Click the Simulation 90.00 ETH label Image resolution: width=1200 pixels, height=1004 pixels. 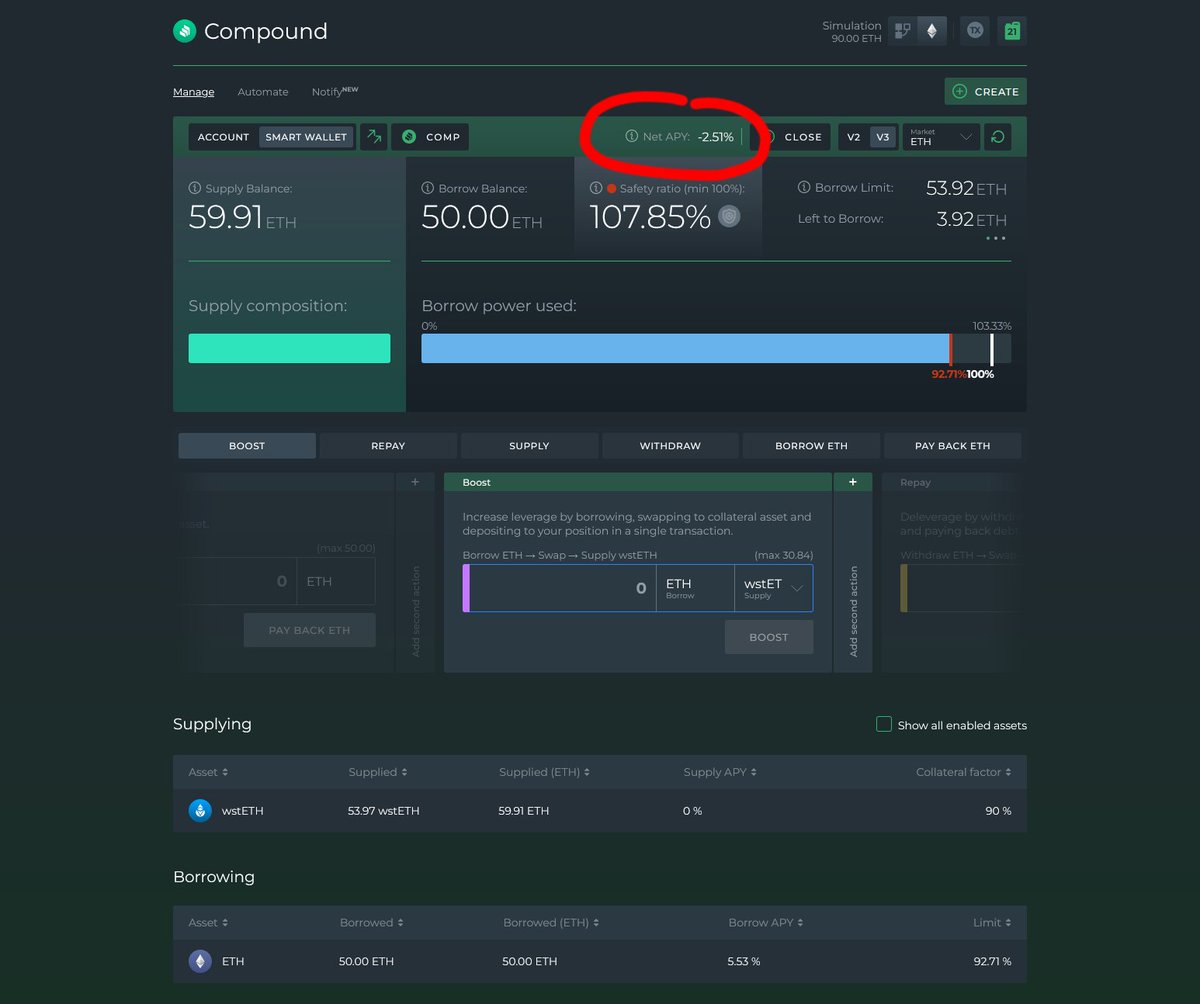852,32
